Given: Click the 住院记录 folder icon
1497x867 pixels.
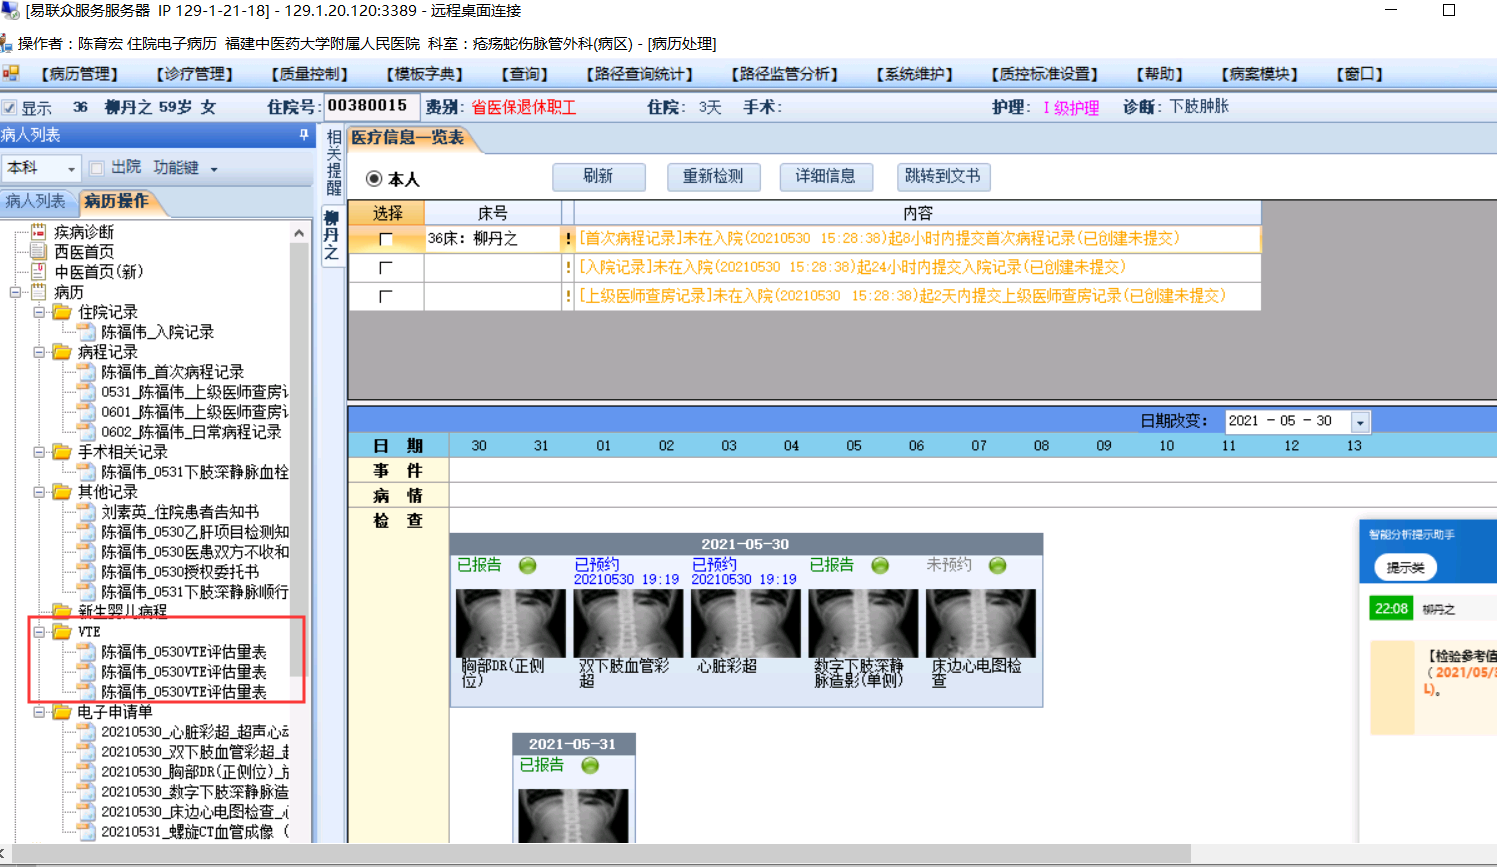Looking at the screenshot, I should pos(62,312).
